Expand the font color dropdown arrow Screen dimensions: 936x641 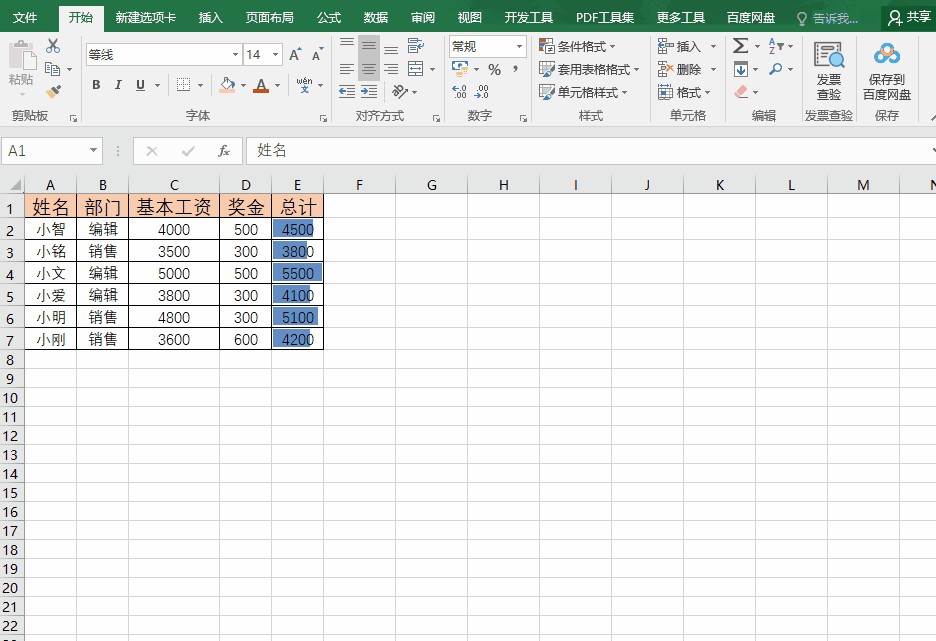[x=278, y=85]
